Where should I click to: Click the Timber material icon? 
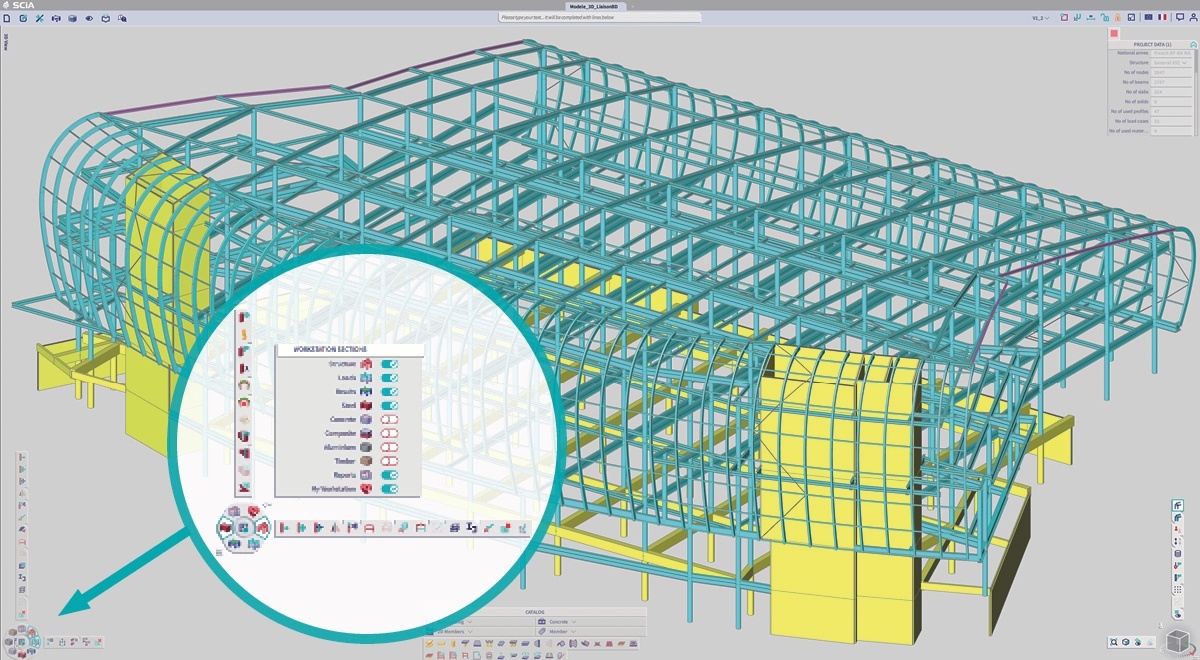366,461
